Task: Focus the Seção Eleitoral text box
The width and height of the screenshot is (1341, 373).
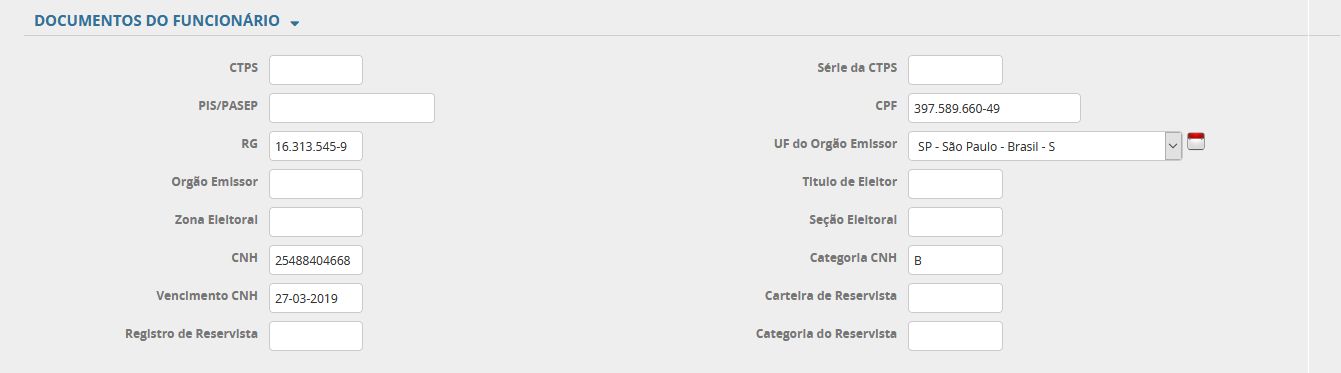Action: (x=955, y=222)
